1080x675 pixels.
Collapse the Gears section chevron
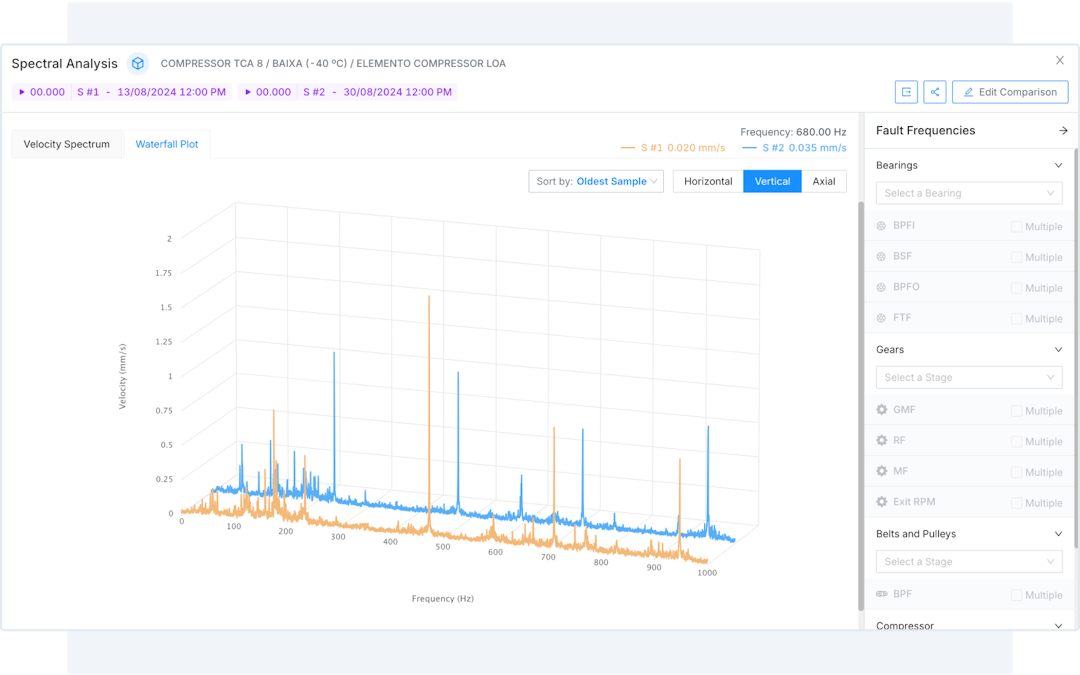pos(1058,350)
